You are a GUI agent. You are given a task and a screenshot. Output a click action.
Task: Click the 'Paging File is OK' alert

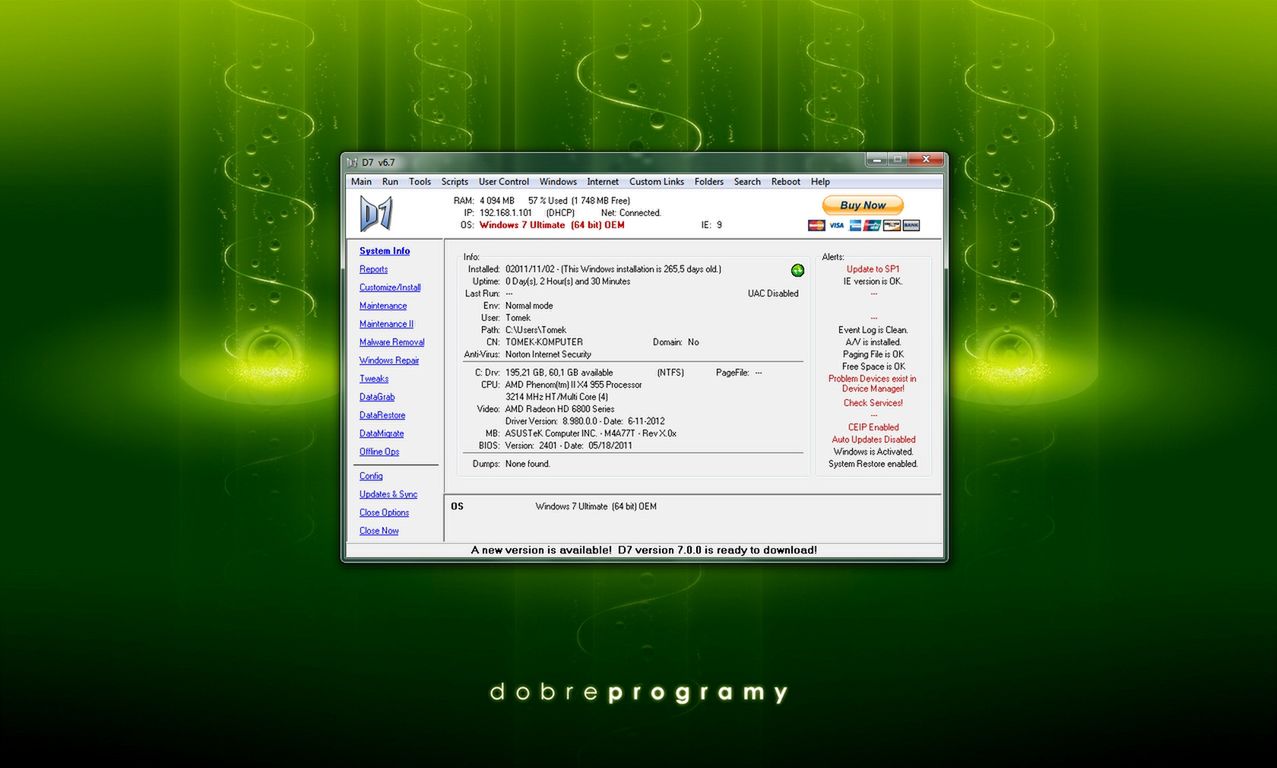coord(873,354)
